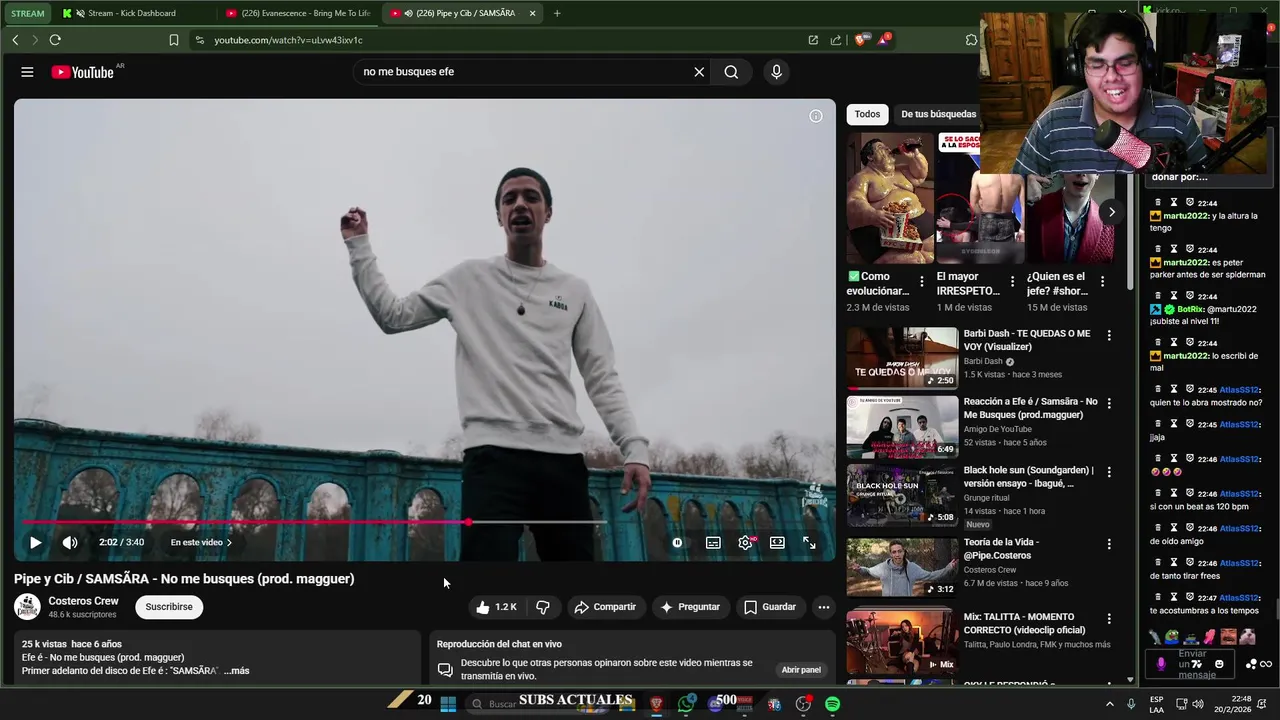Go back with the browser back arrow
Image resolution: width=1280 pixels, height=720 pixels.
(15, 40)
